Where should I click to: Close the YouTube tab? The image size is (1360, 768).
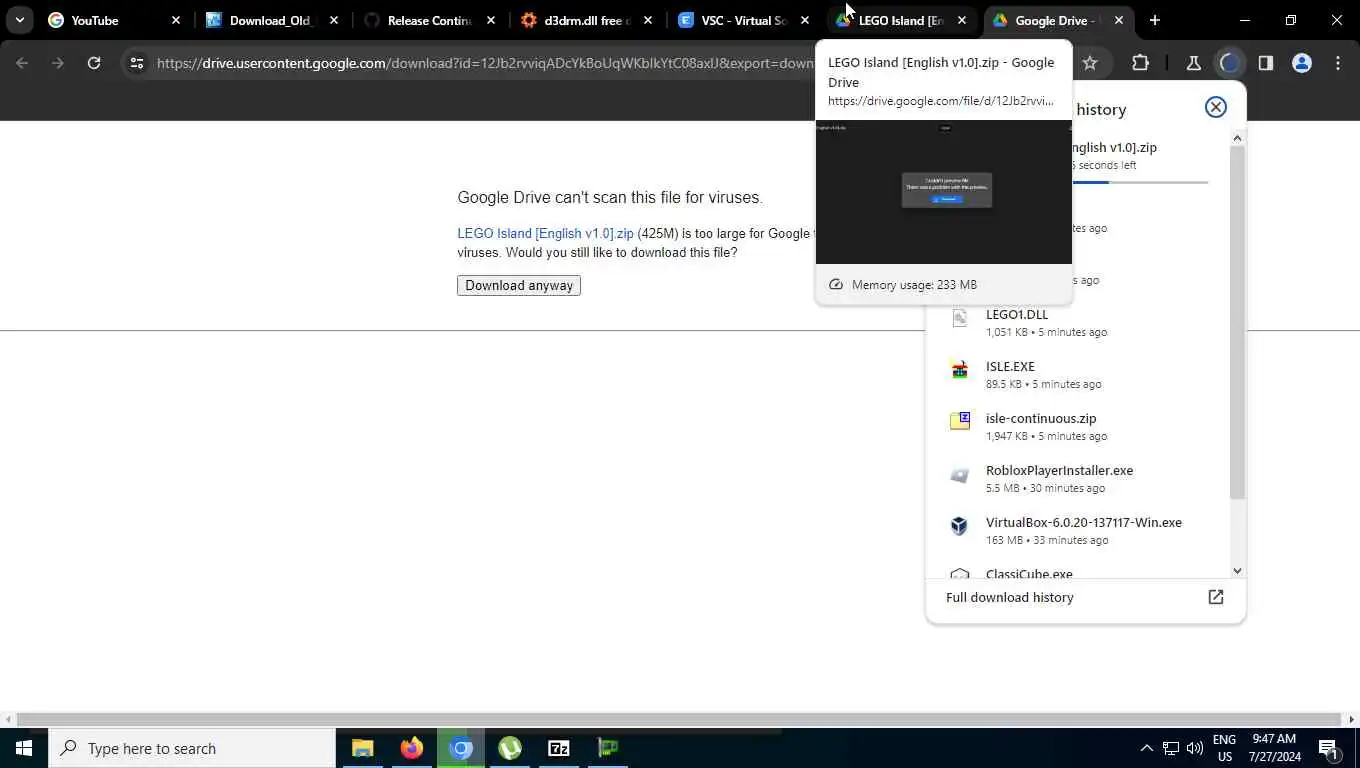(176, 20)
